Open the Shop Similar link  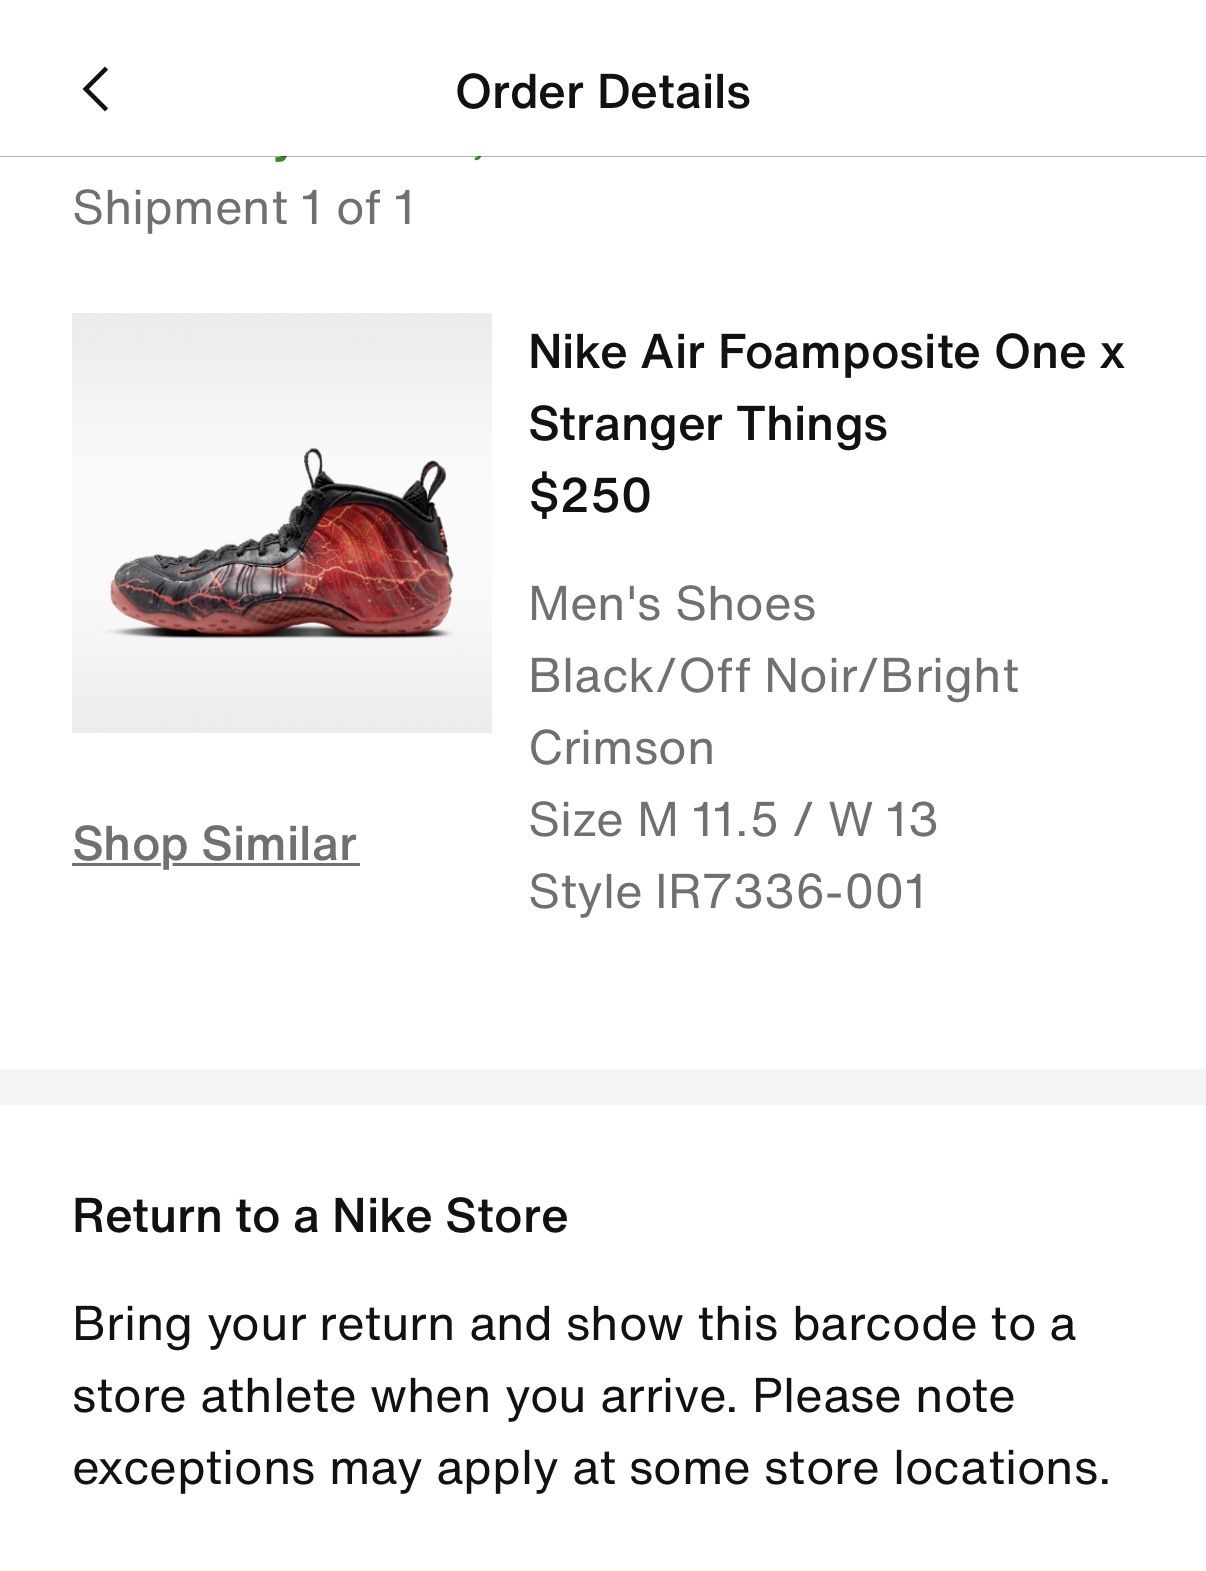pyautogui.click(x=215, y=844)
